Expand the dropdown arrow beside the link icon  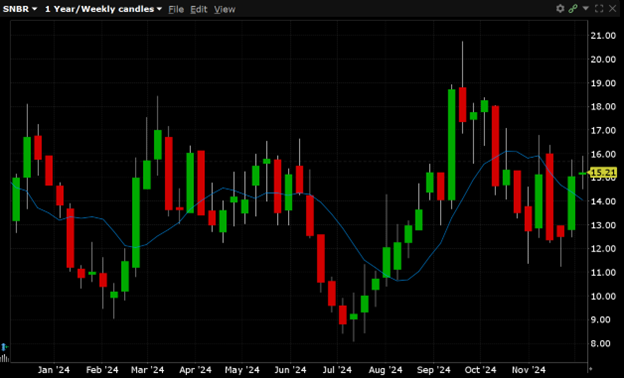585,8
